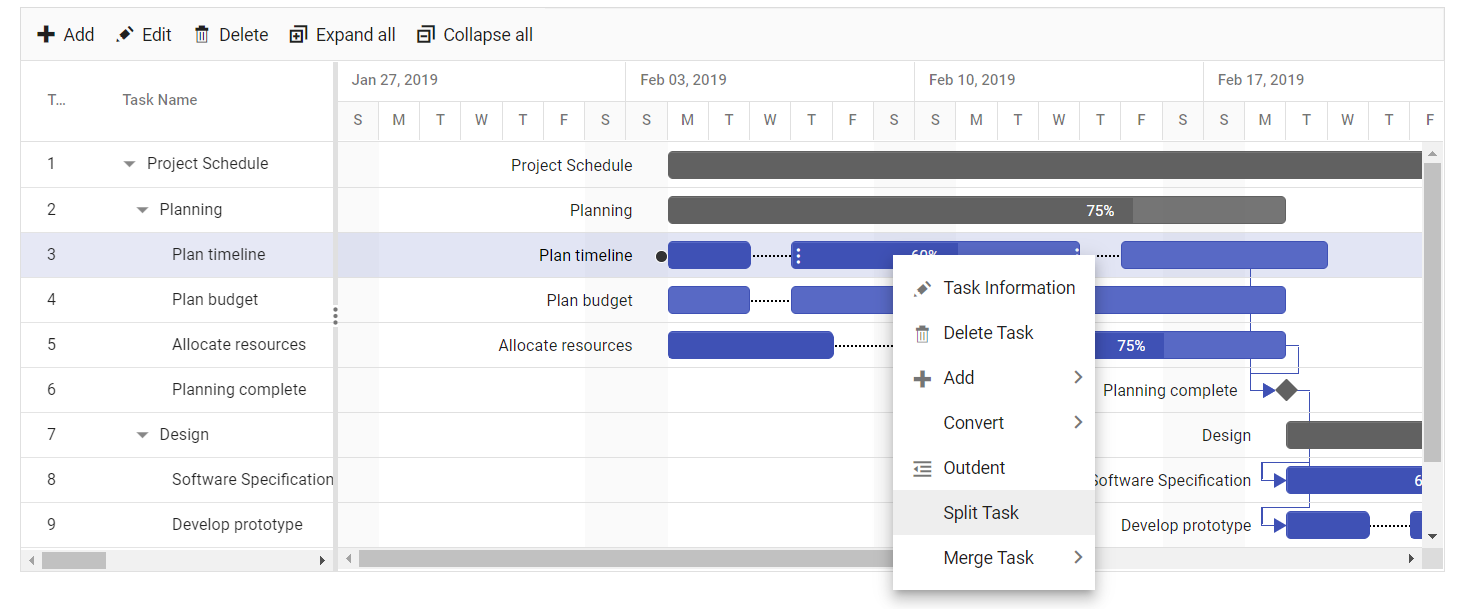Image resolution: width=1468 pixels, height=609 pixels.
Task: Click the right arrow of the task grid scrollbar
Action: [322, 560]
